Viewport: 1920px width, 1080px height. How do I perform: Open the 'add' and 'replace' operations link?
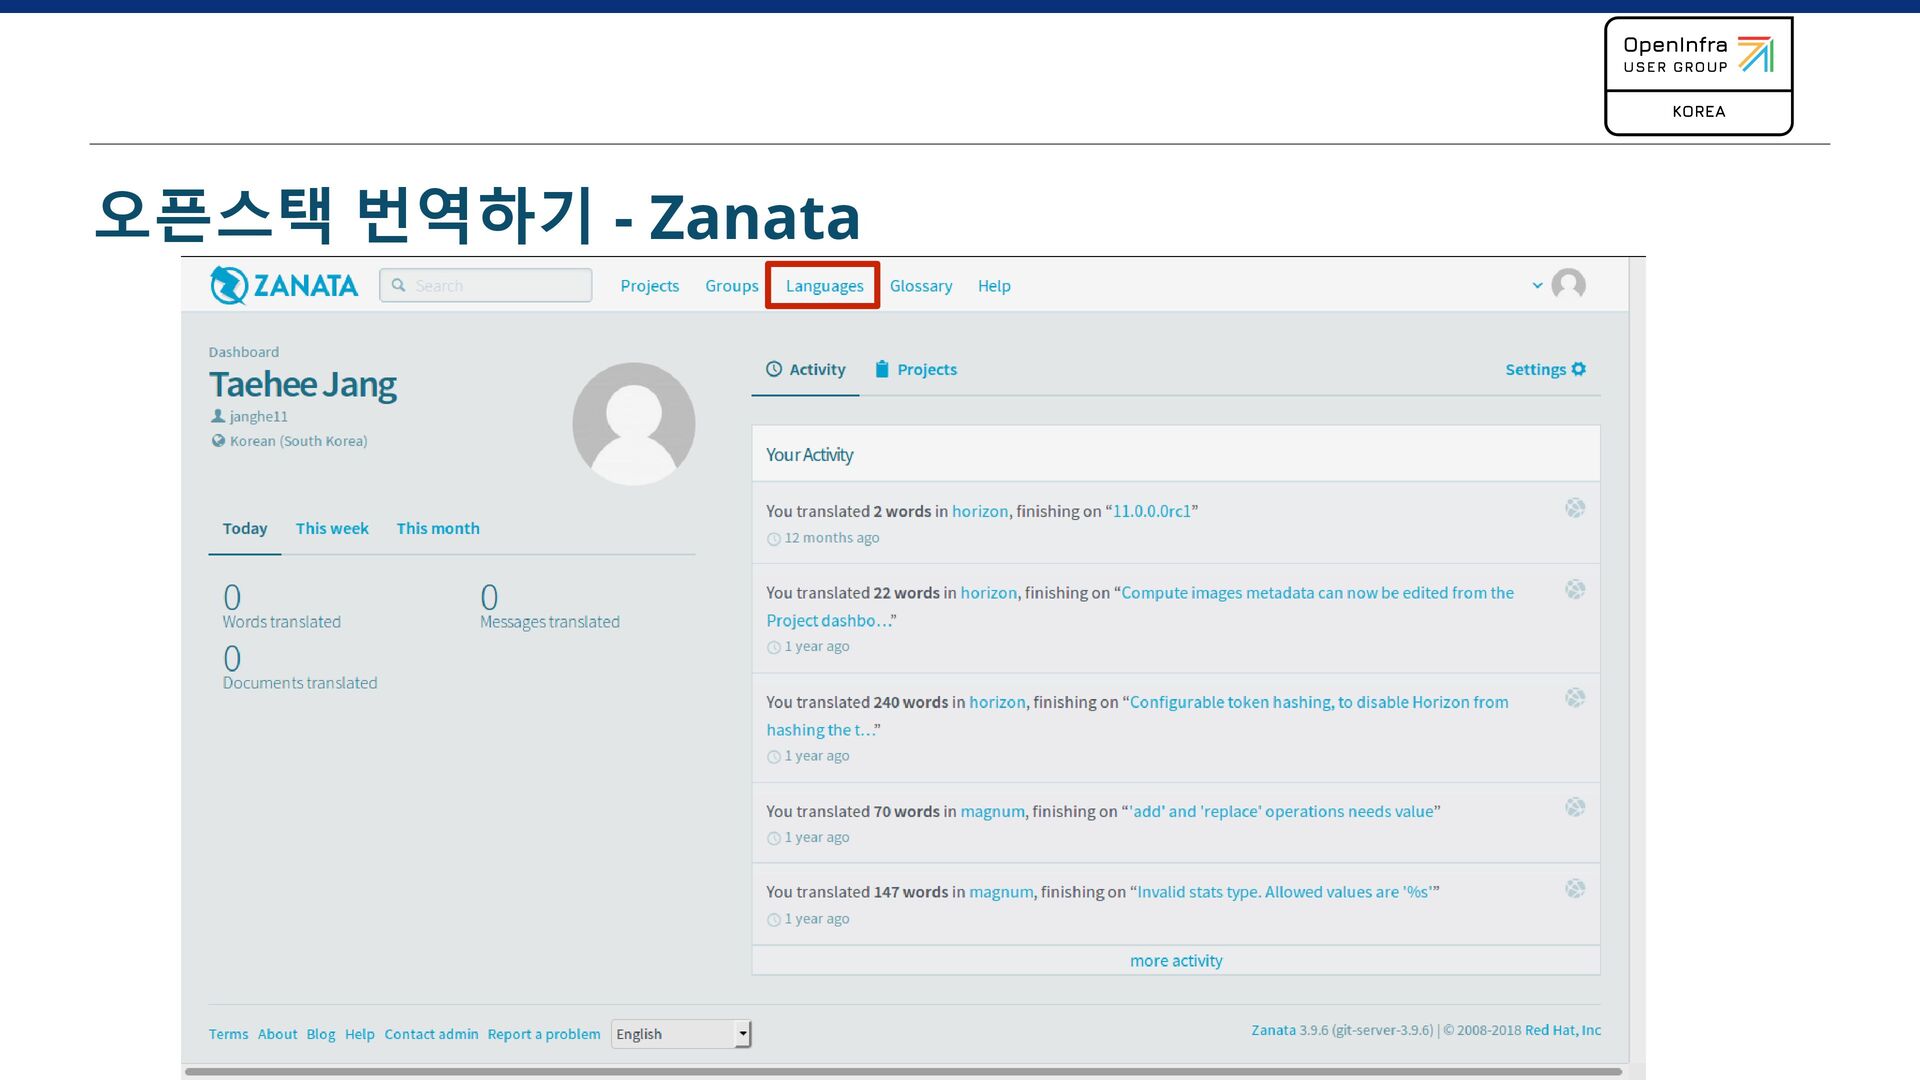pyautogui.click(x=1281, y=811)
